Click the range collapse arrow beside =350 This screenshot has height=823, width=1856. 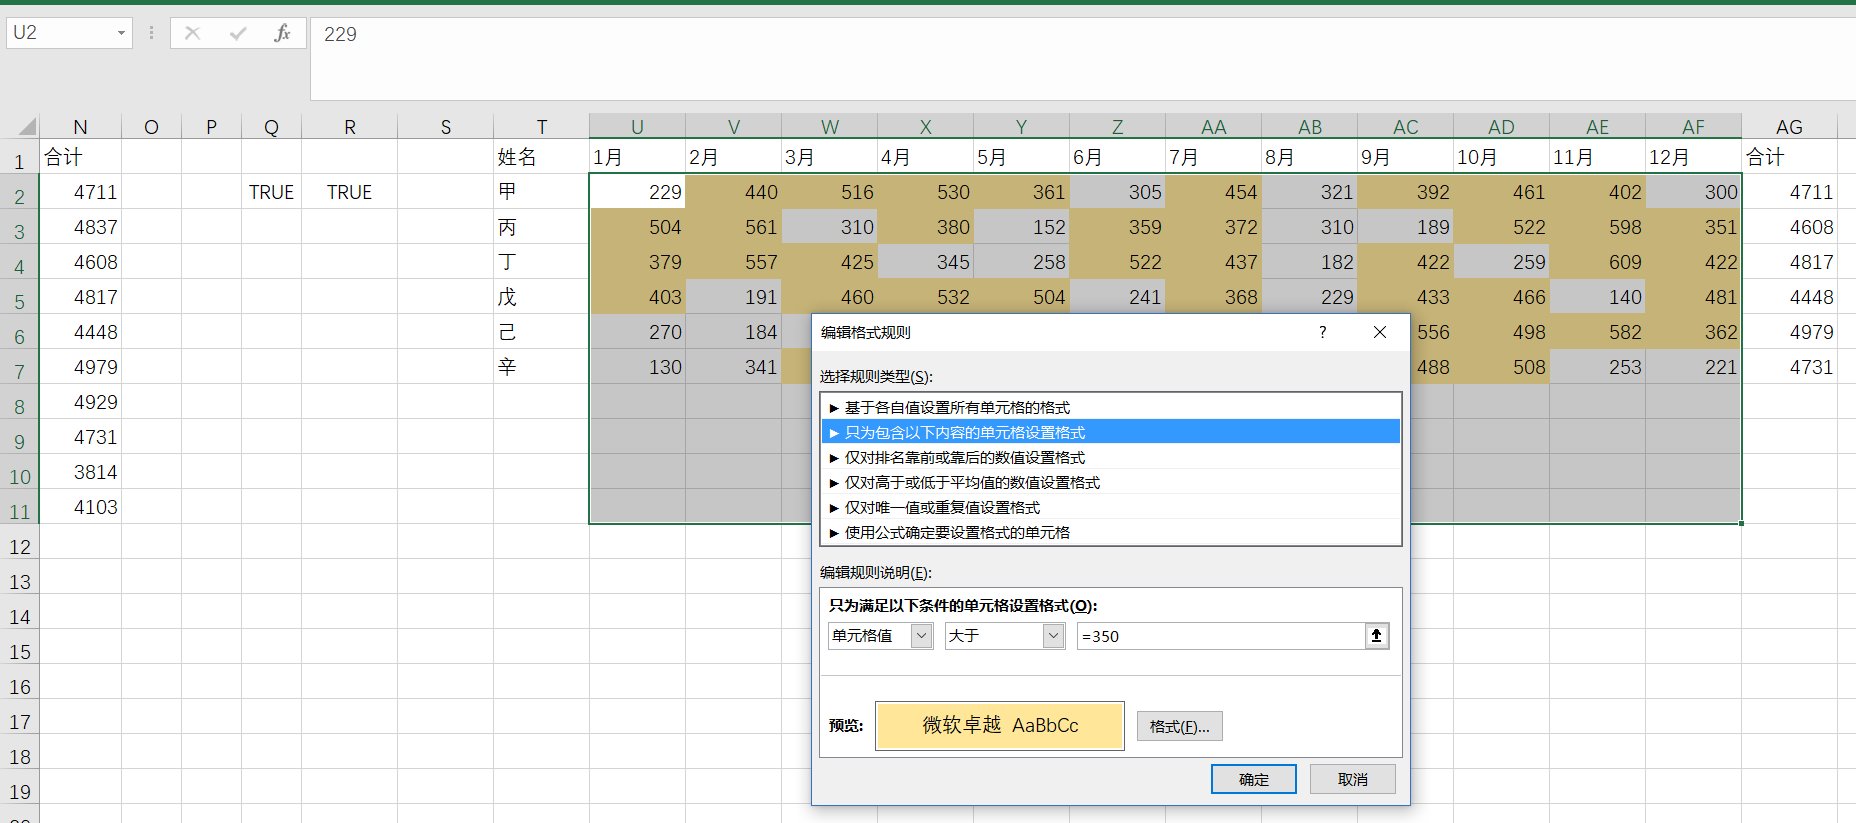pos(1377,636)
